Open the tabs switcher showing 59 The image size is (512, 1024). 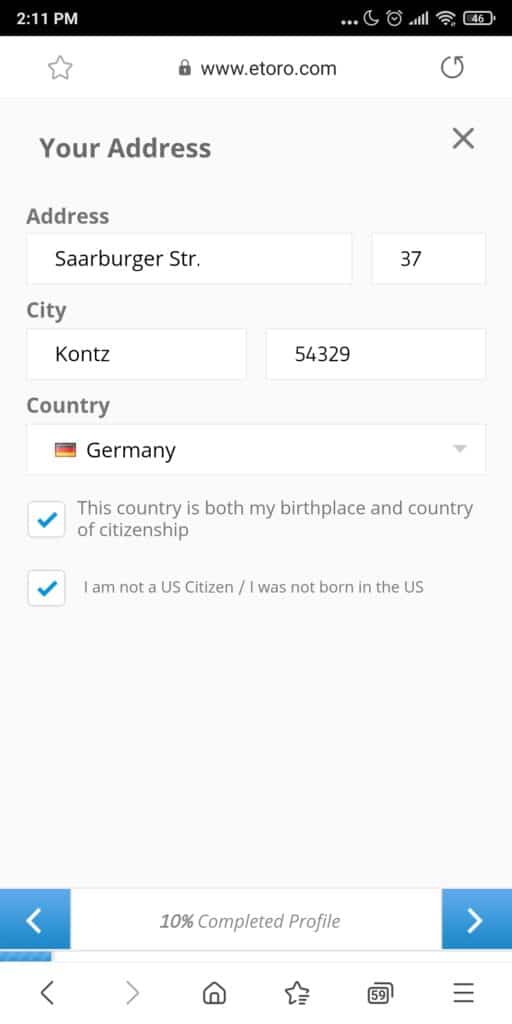click(x=381, y=994)
